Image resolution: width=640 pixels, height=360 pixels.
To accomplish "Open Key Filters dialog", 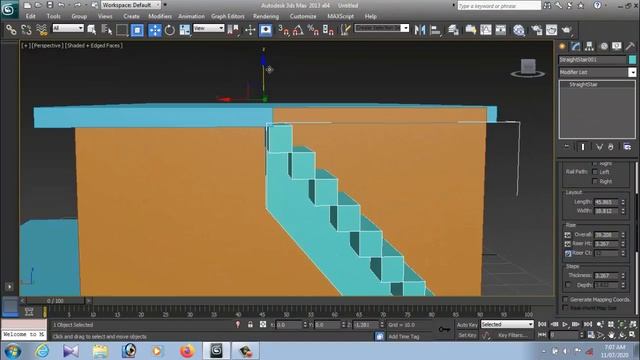I will click(512, 335).
